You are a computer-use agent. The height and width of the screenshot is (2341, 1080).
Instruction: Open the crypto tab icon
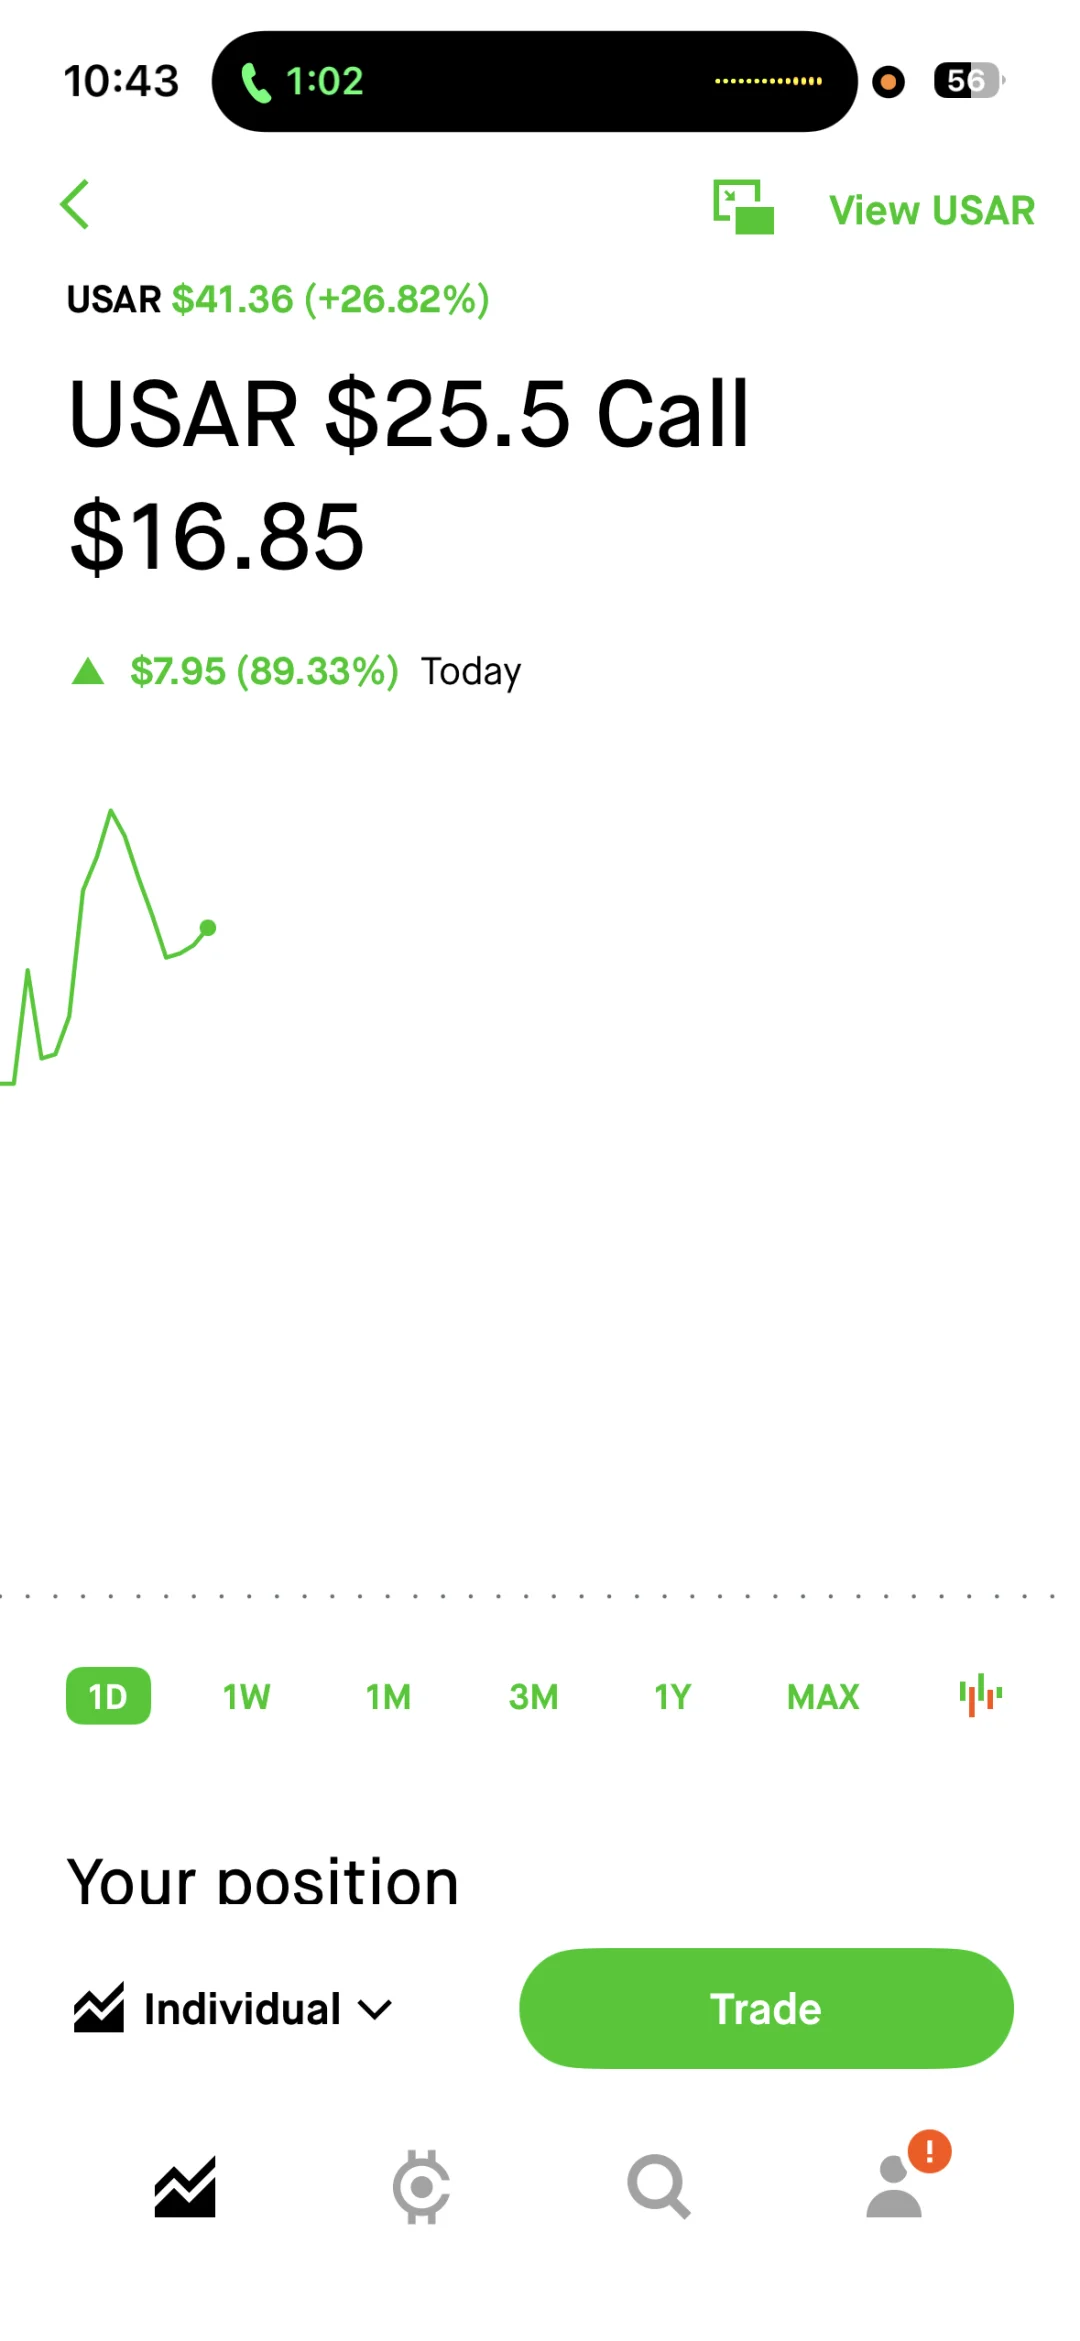(x=421, y=2187)
